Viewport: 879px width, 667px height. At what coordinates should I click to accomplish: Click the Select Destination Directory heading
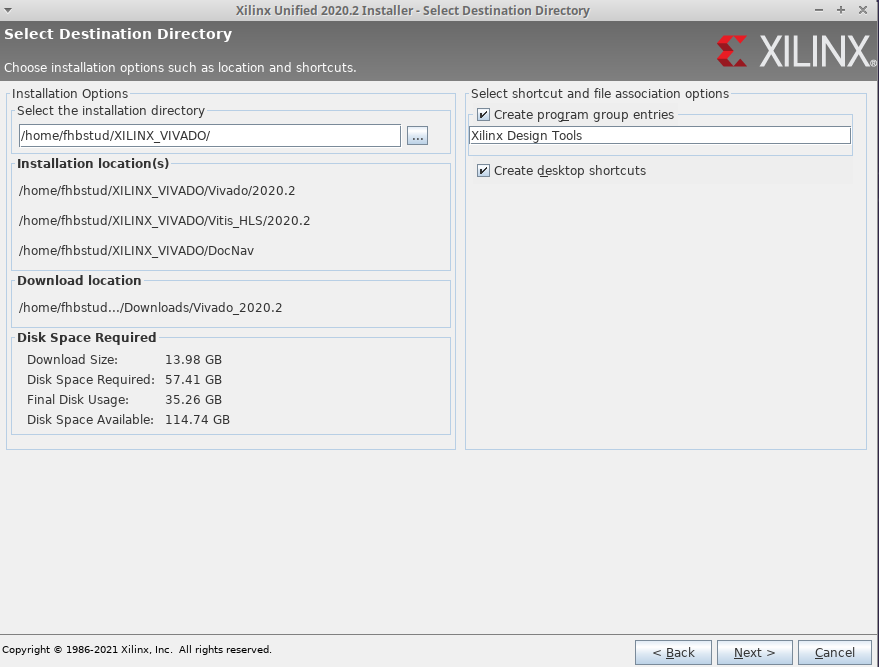[x=118, y=34]
